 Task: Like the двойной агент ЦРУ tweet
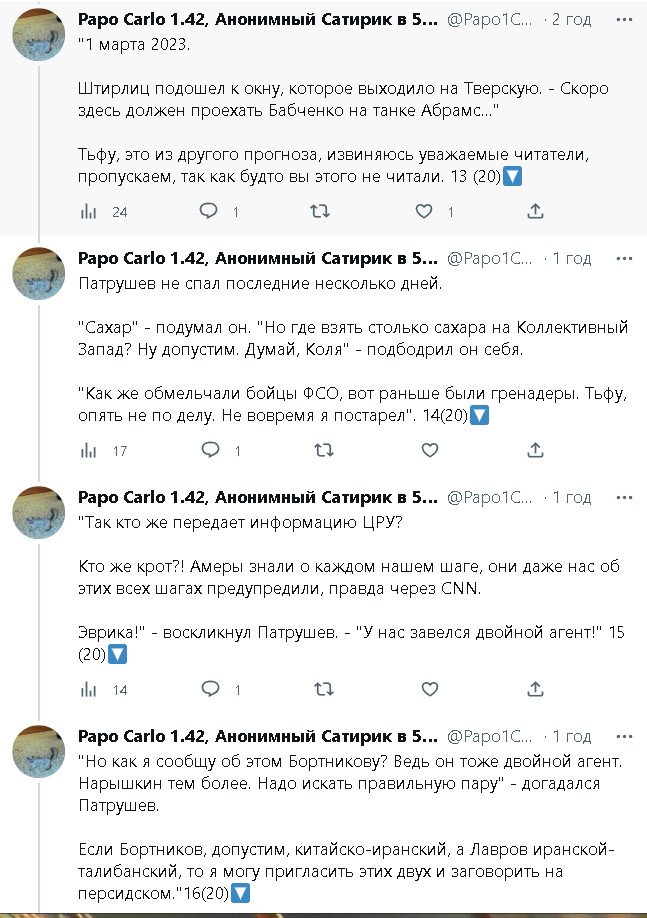coord(430,689)
